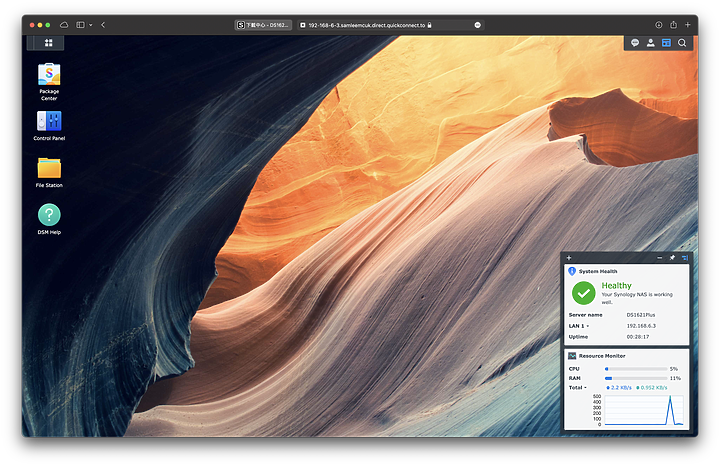
Task: Click the quickconnect.to address bar
Action: [390, 25]
